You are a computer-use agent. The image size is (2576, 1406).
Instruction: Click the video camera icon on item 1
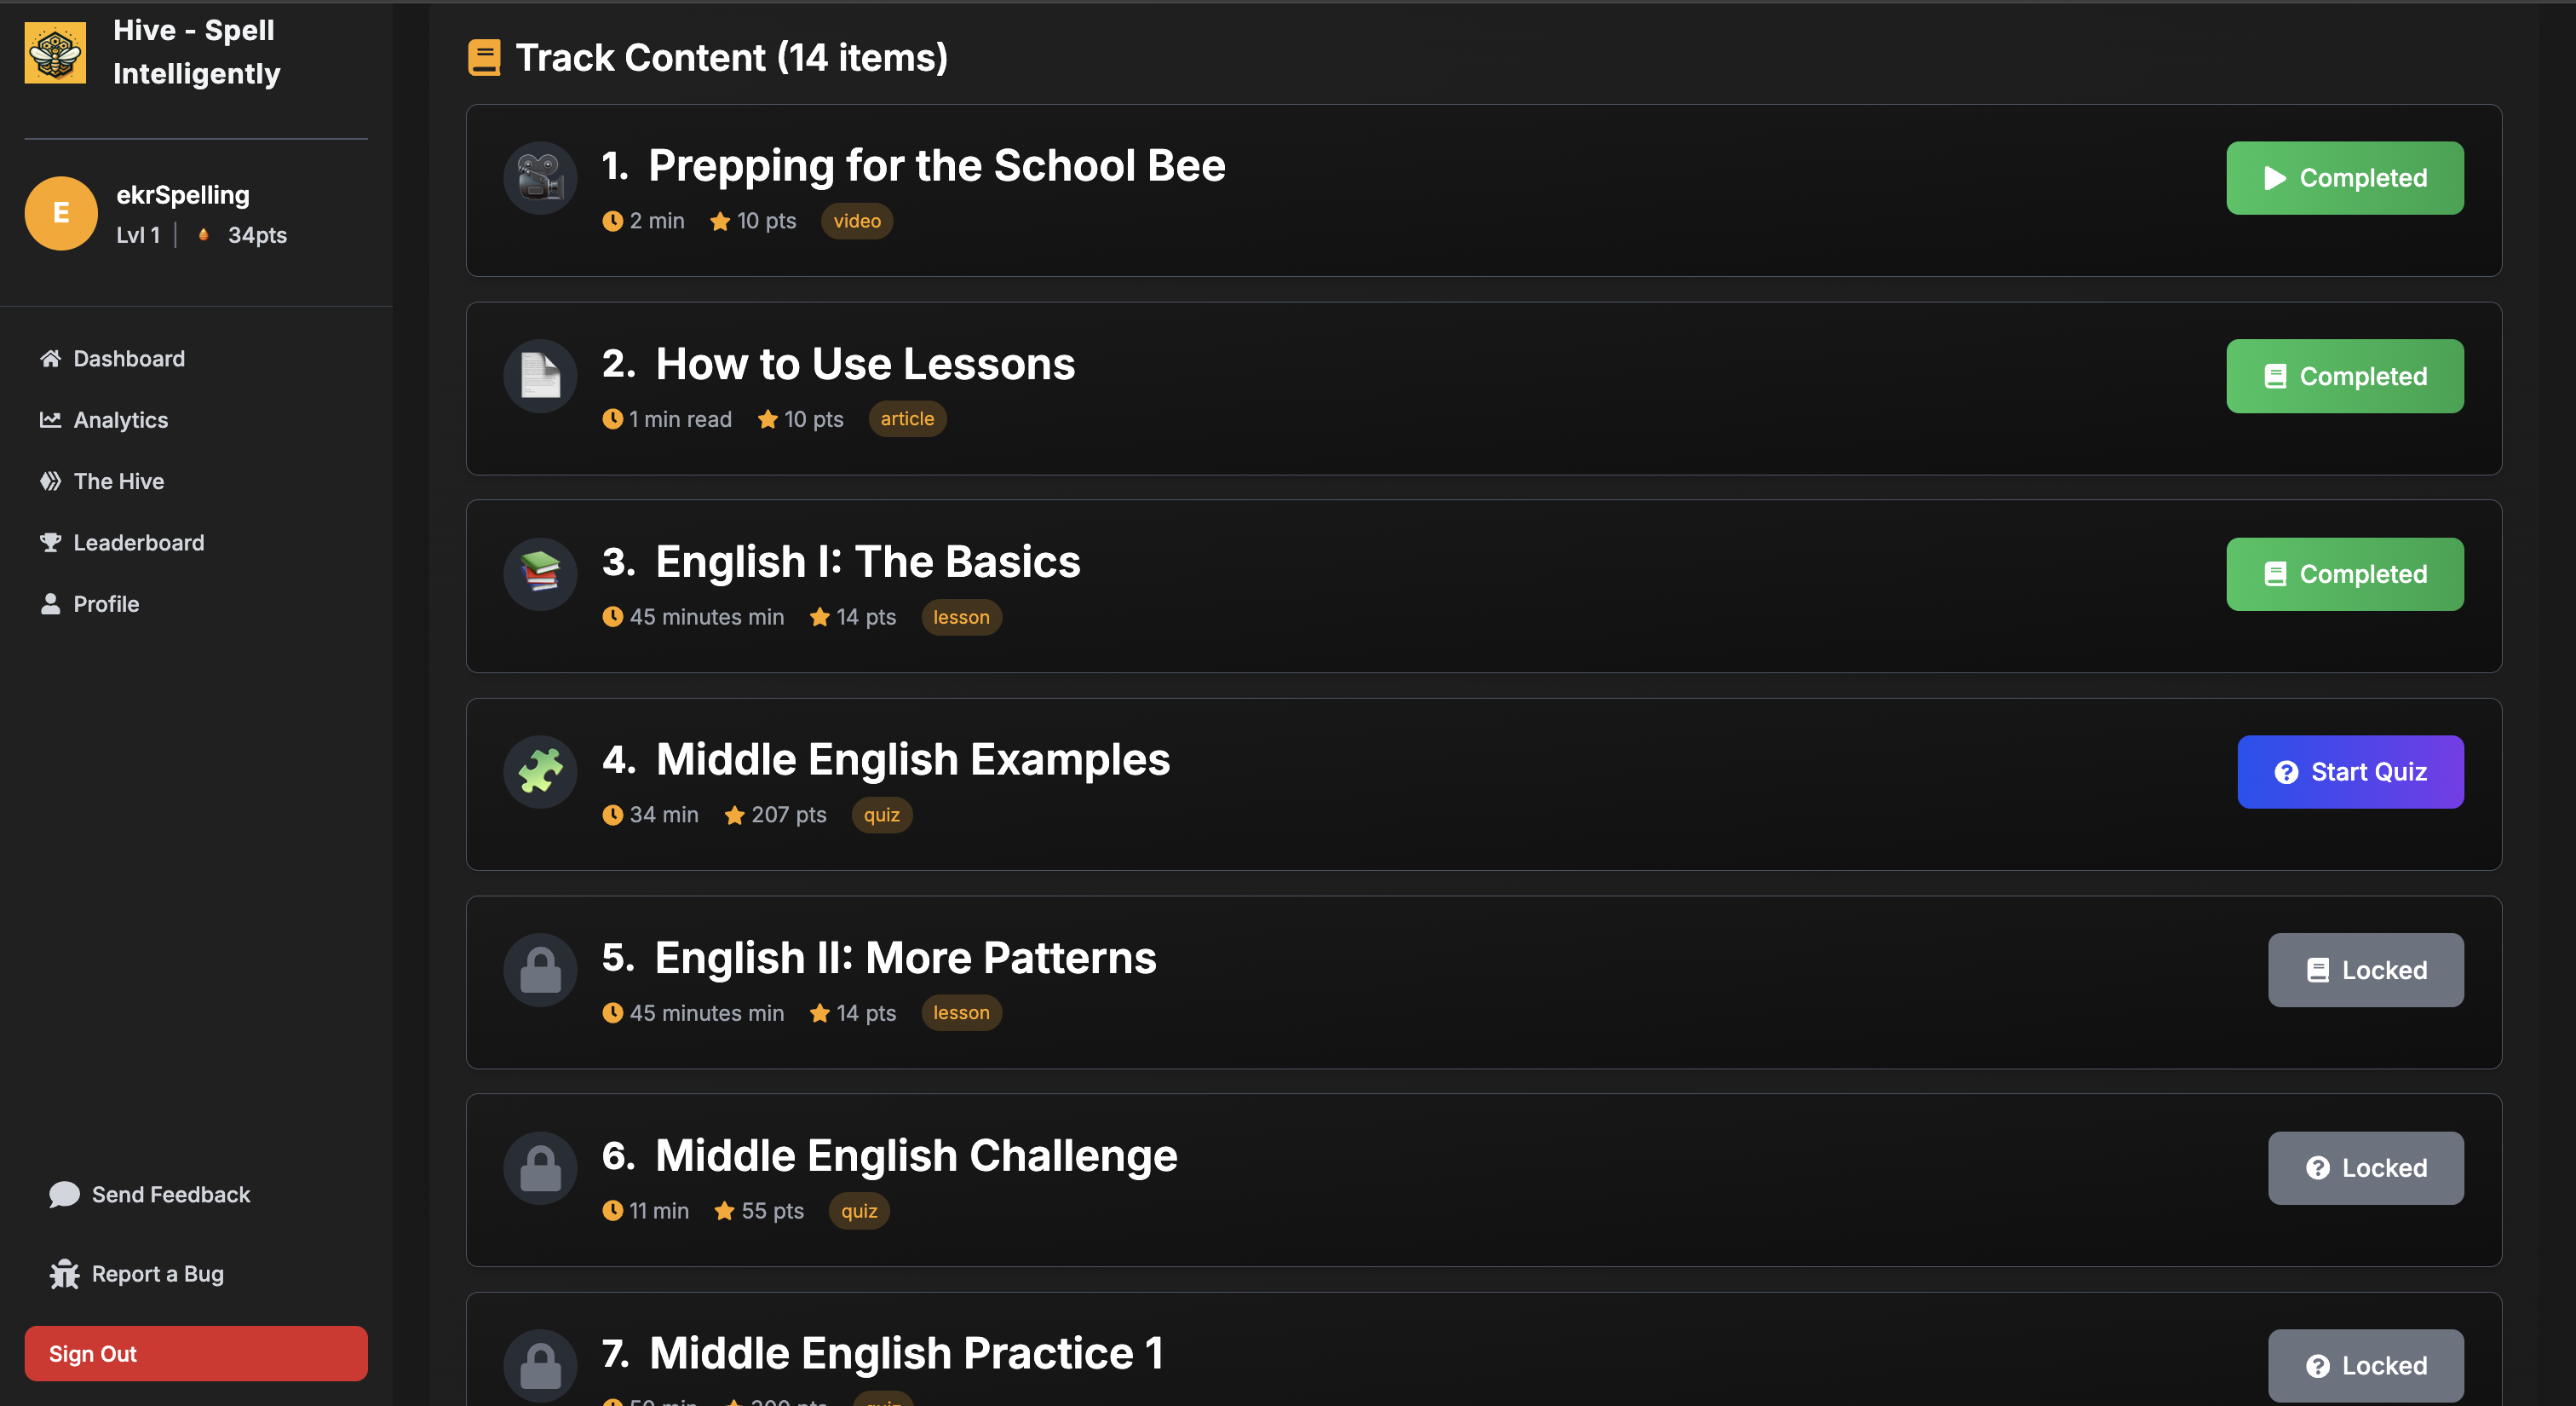pos(540,177)
